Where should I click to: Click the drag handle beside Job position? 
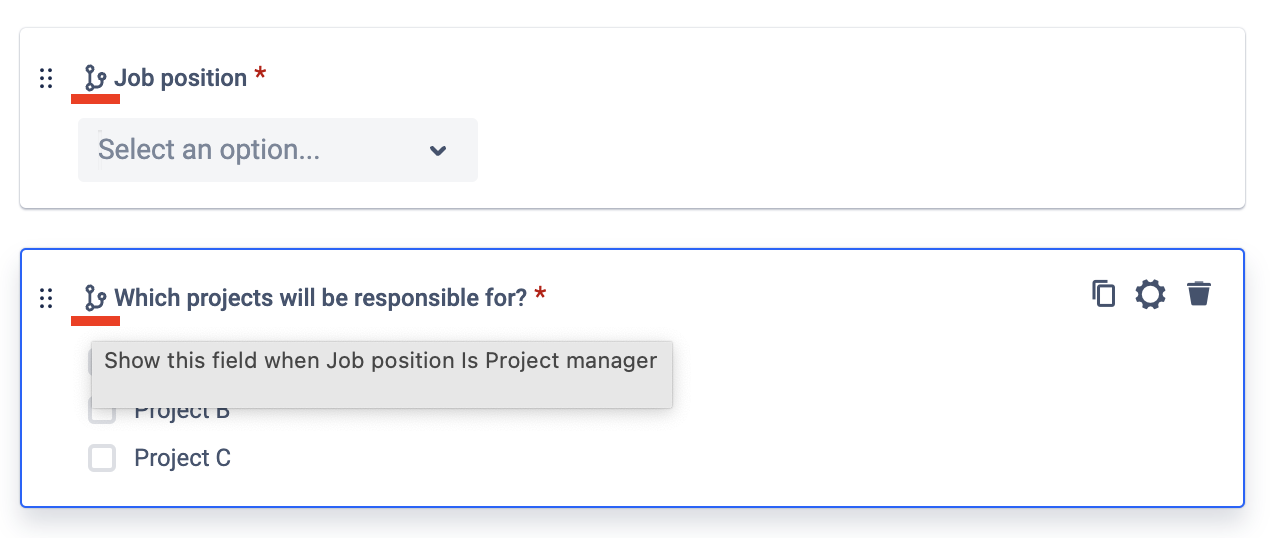[x=46, y=79]
